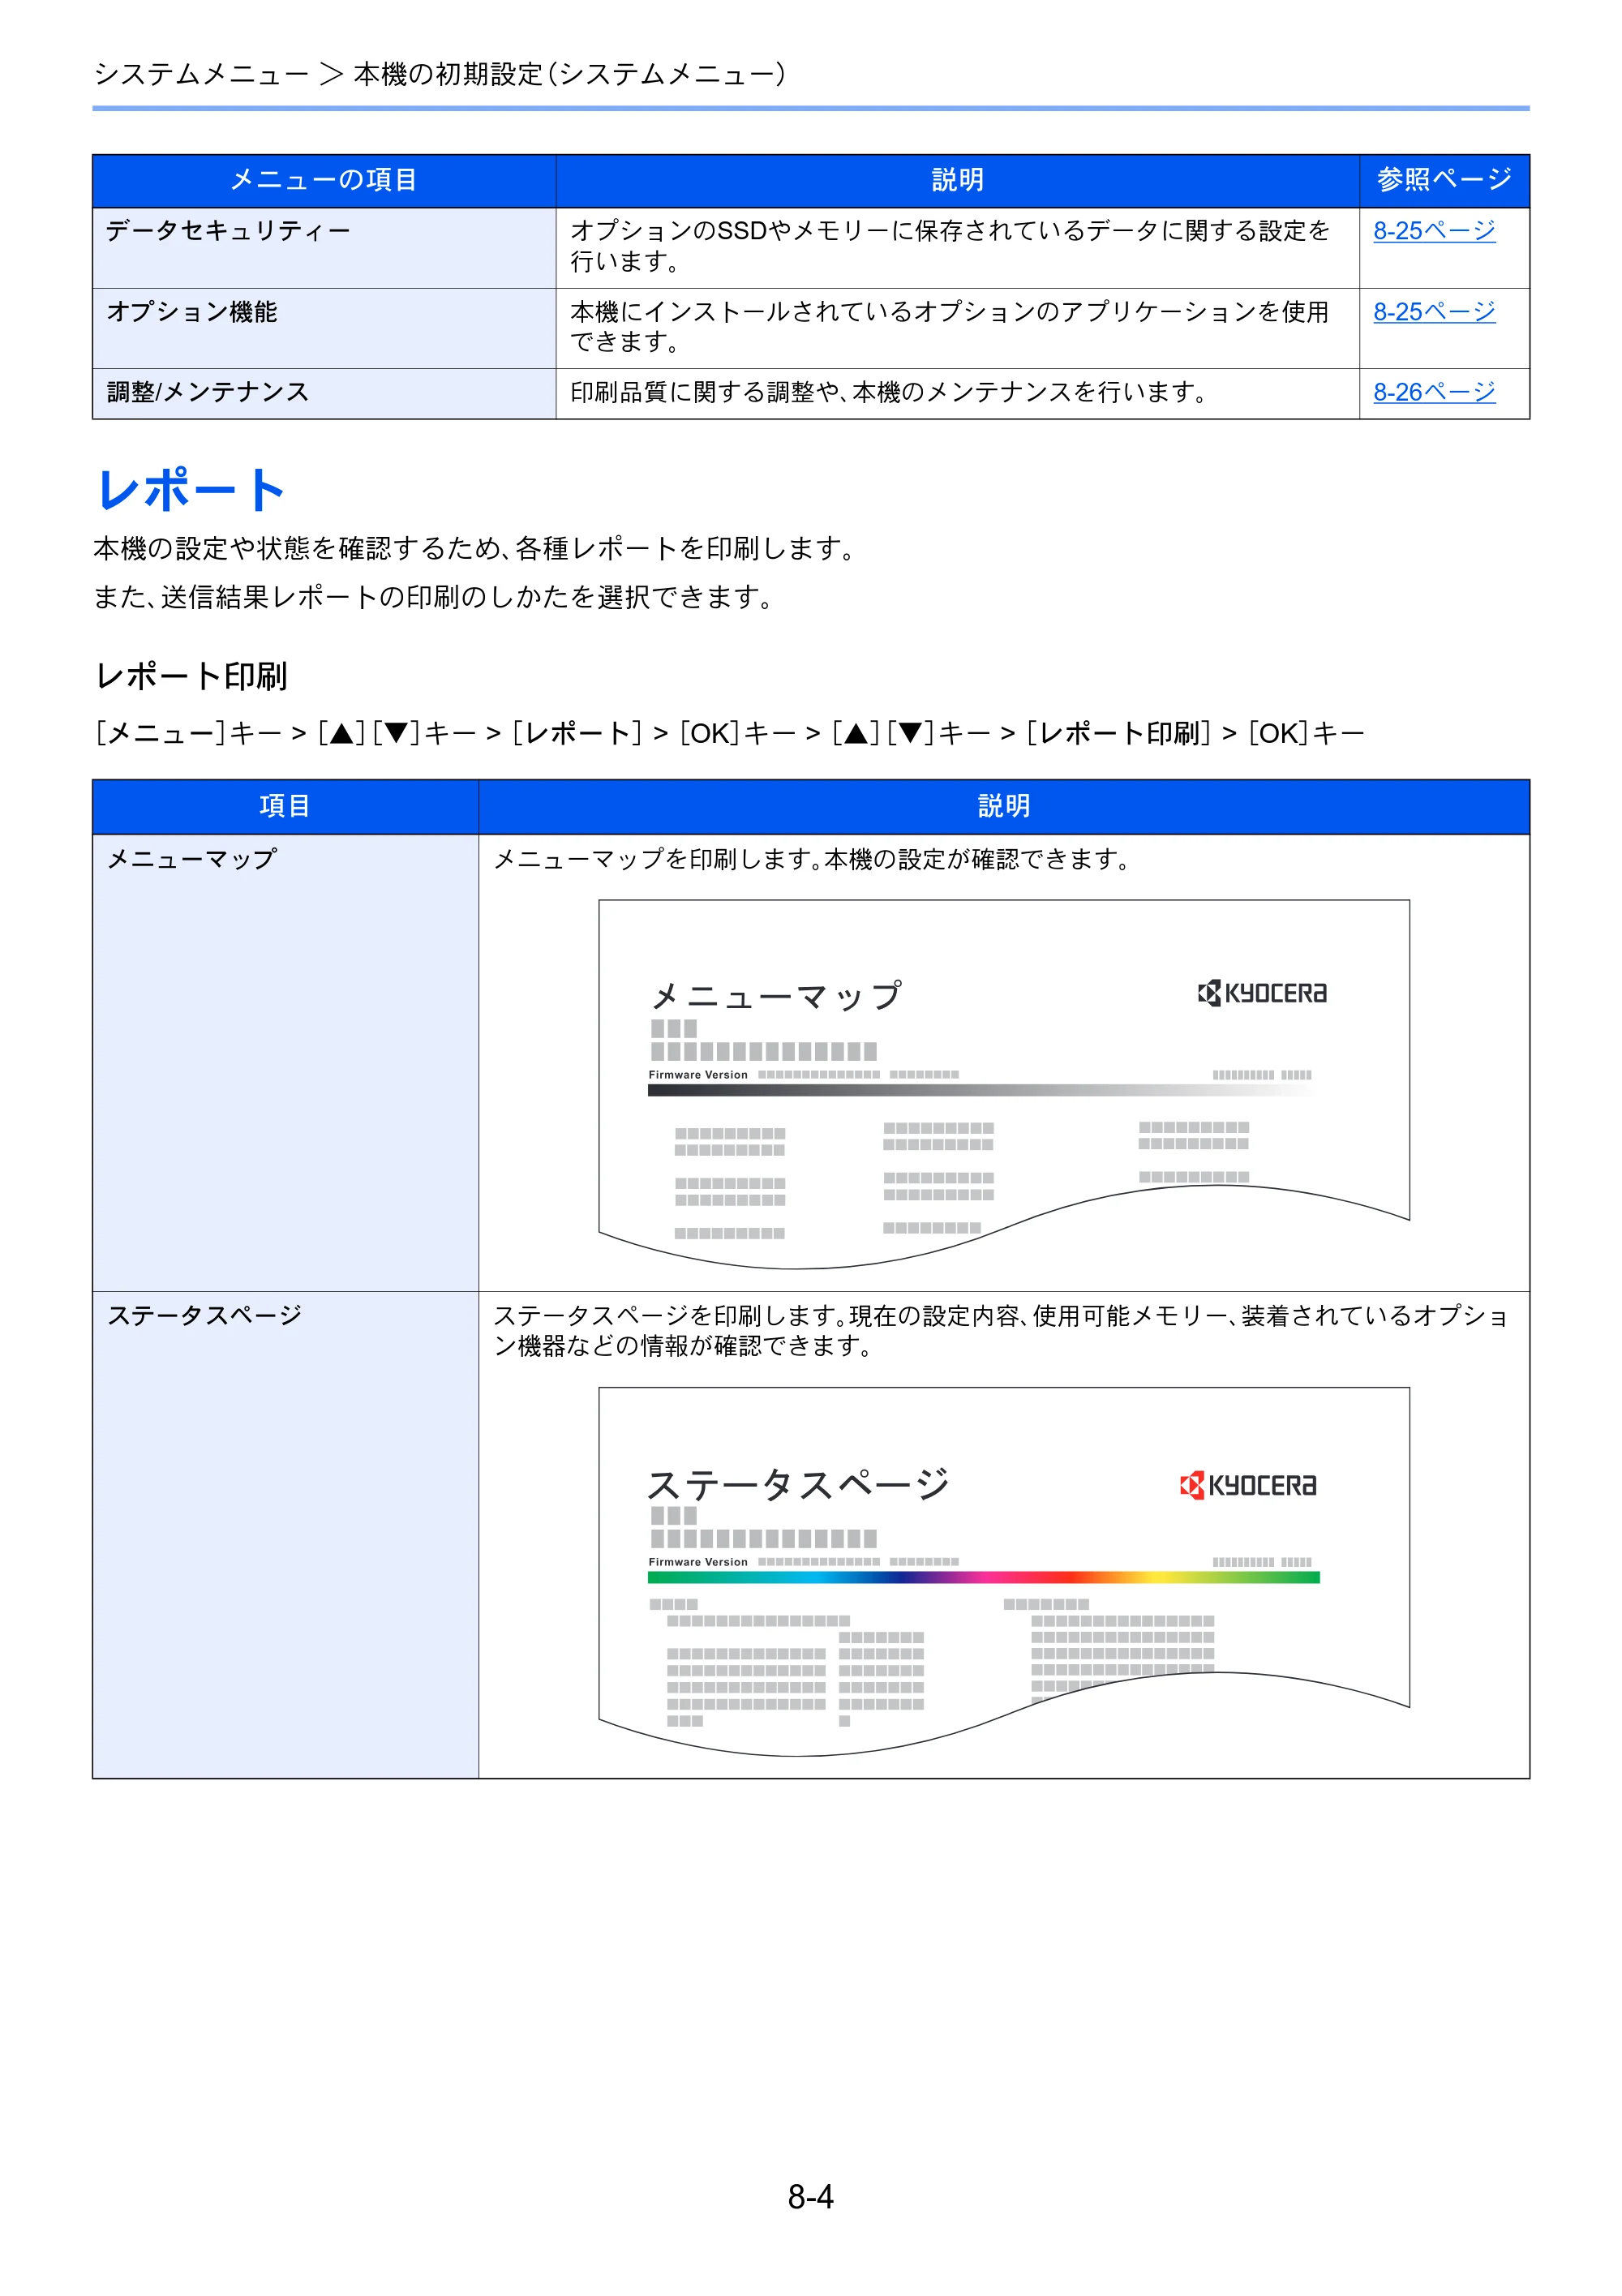Click the メニューの項目 column header
This screenshot has width=1622, height=2296.
[x=324, y=180]
